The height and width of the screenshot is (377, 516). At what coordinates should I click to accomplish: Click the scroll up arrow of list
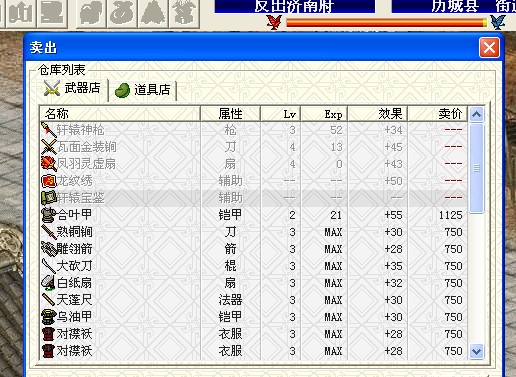pos(476,115)
